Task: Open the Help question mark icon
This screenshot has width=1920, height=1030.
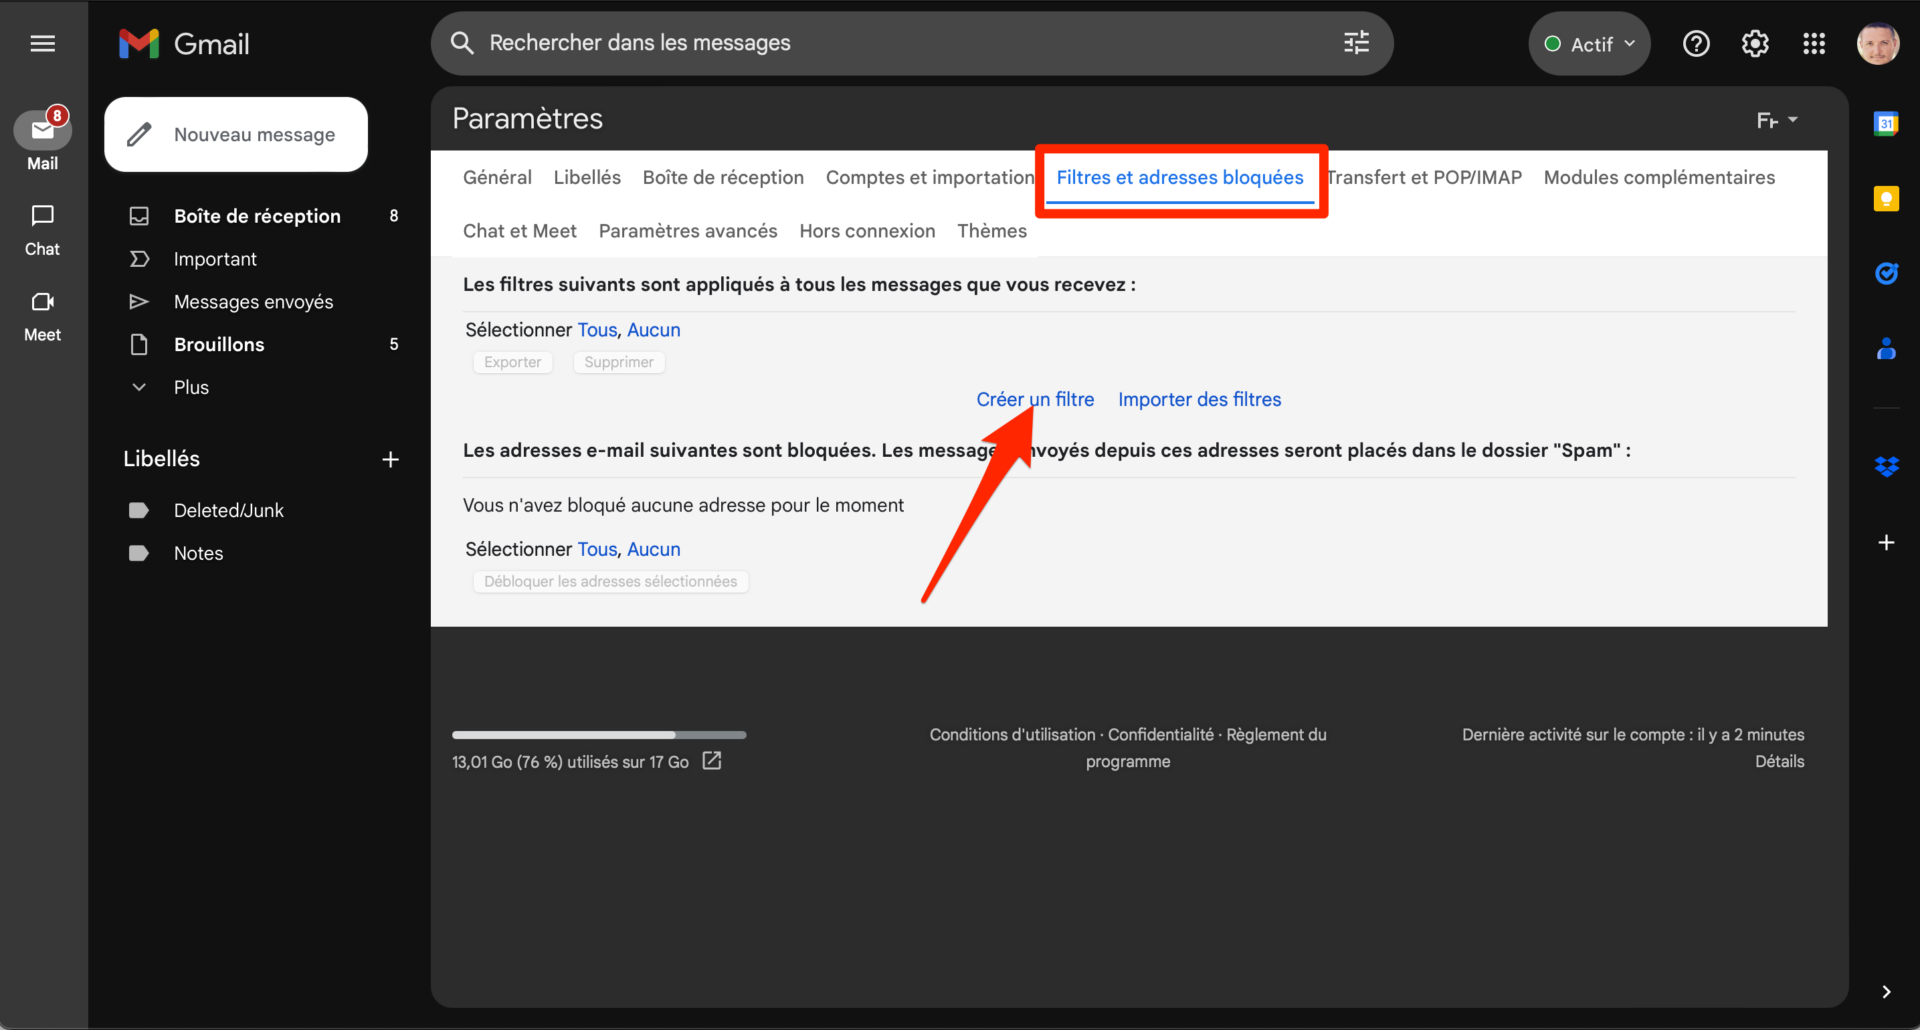Action: coord(1696,44)
